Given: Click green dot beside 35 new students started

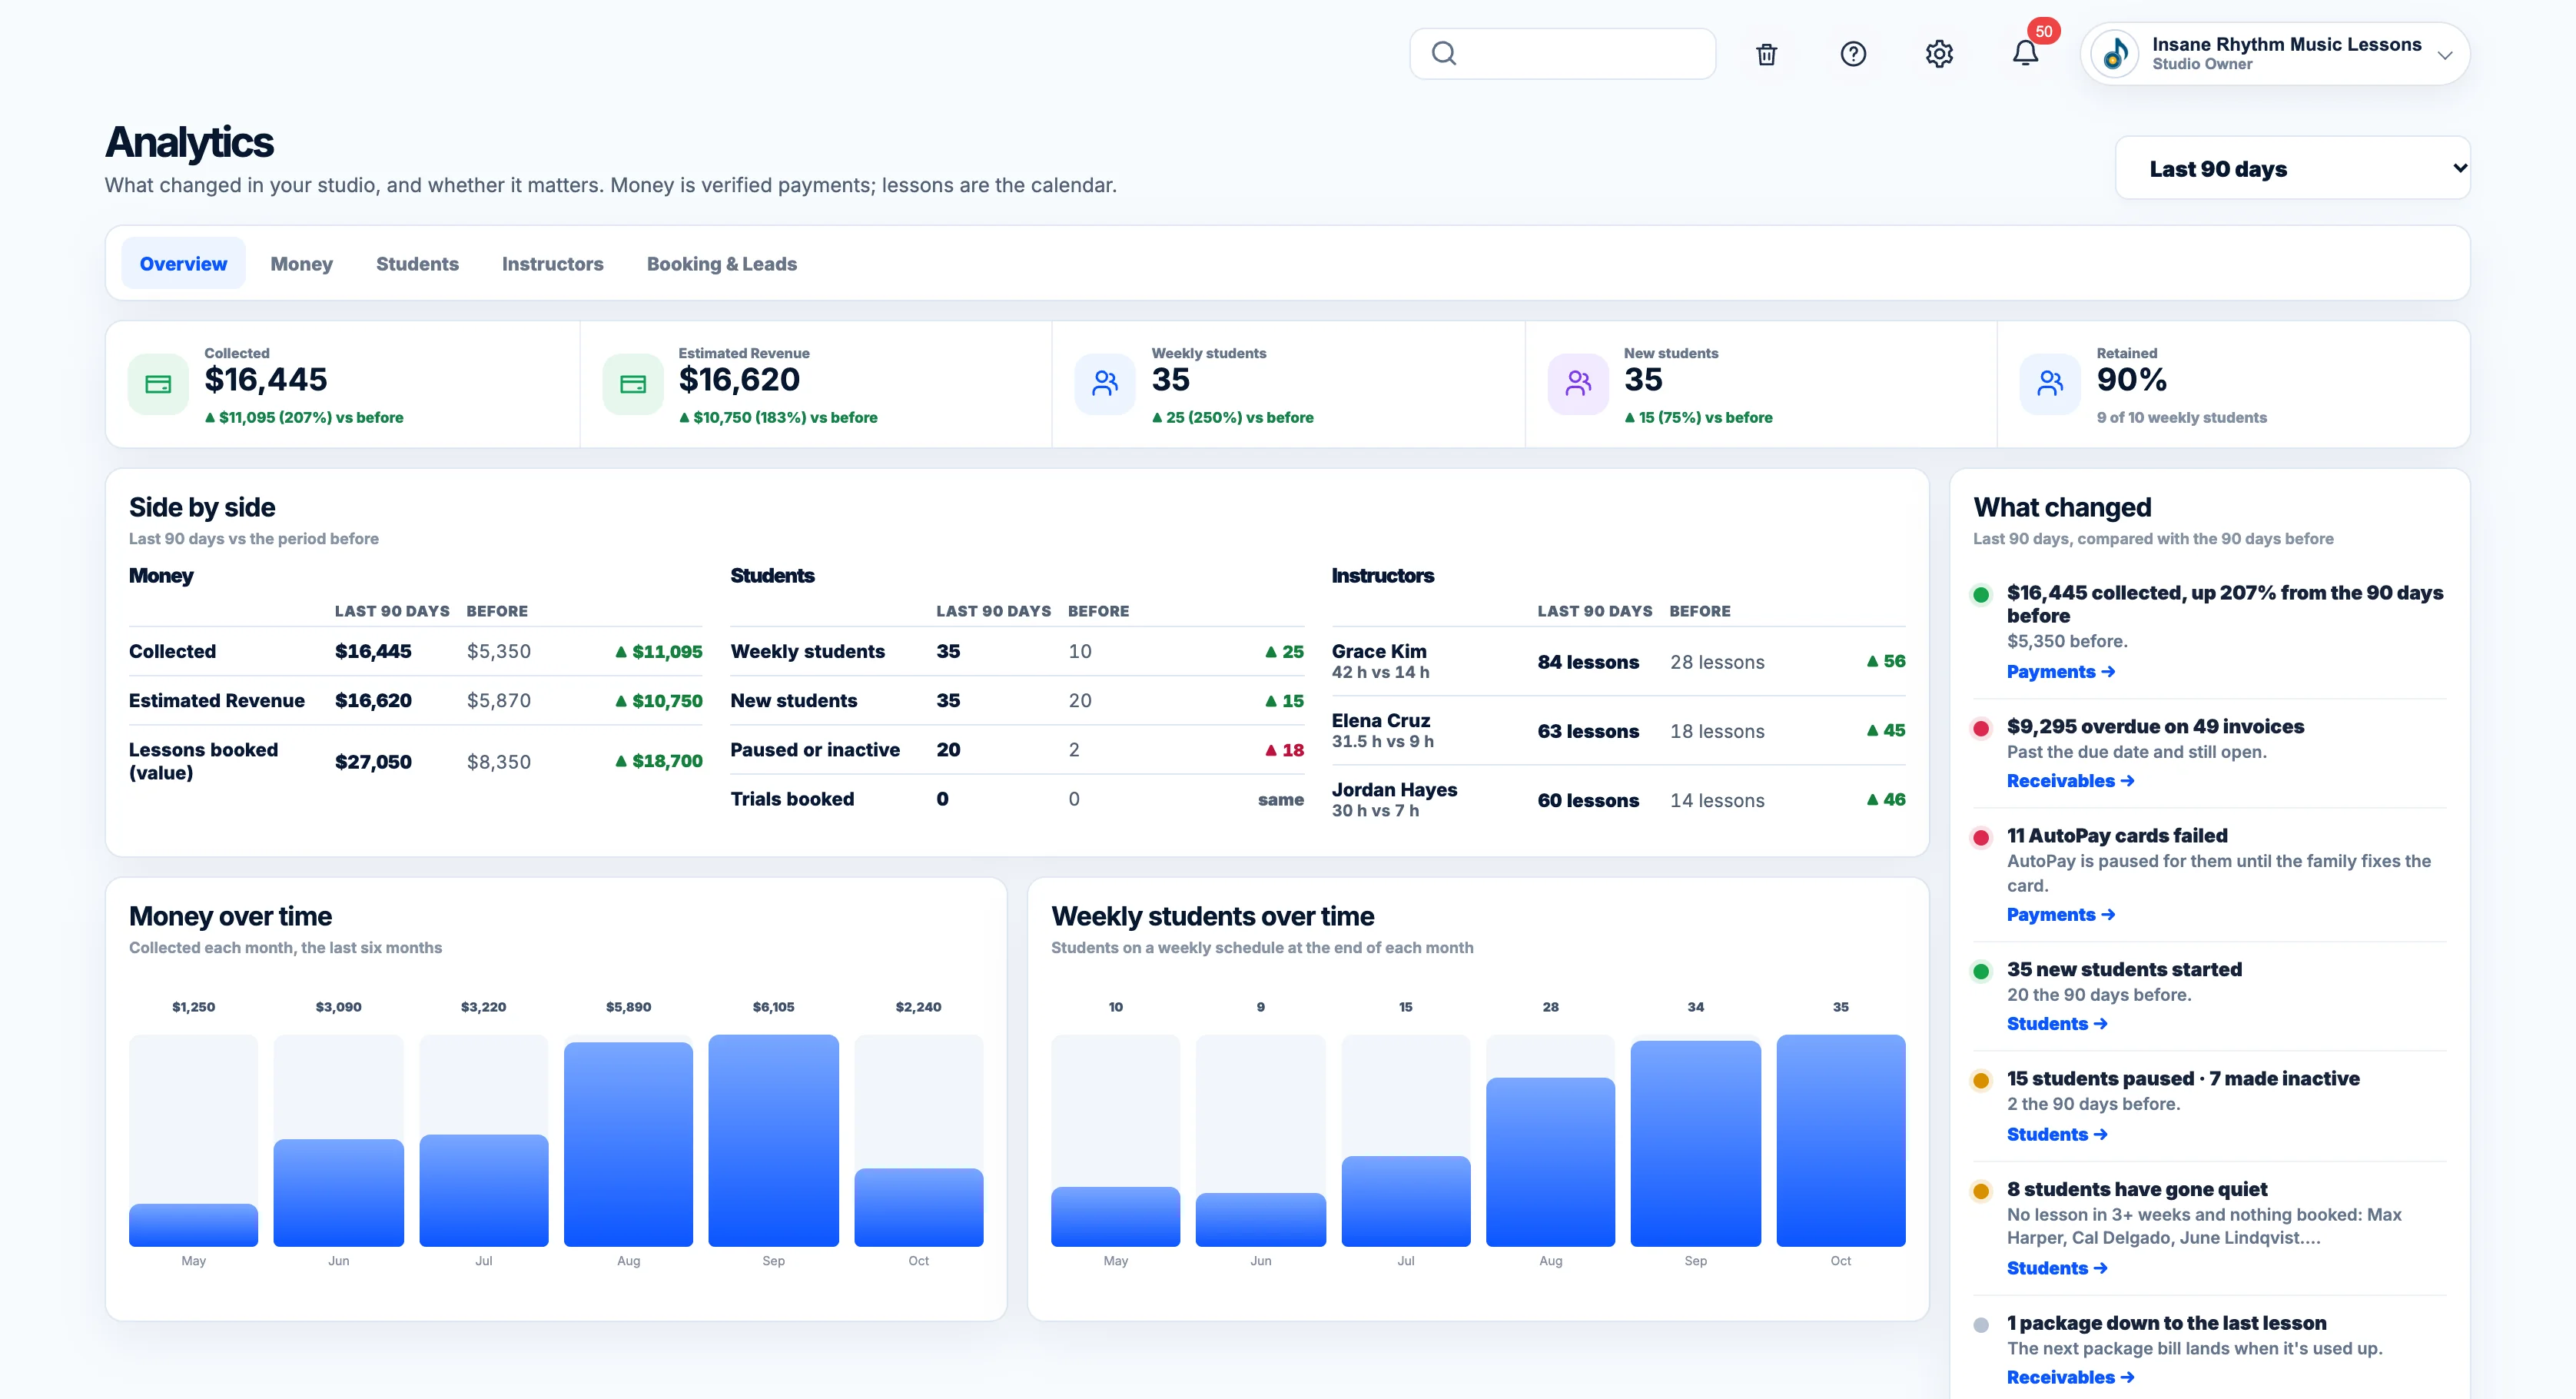Looking at the screenshot, I should click(1980, 972).
